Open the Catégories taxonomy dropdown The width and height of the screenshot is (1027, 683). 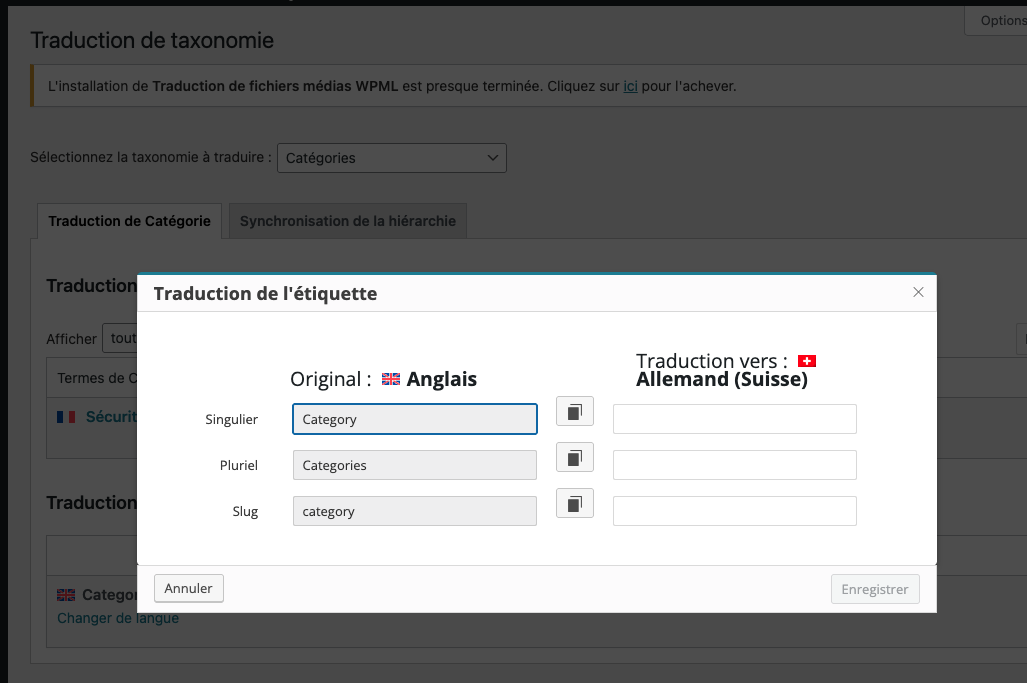pyautogui.click(x=392, y=158)
